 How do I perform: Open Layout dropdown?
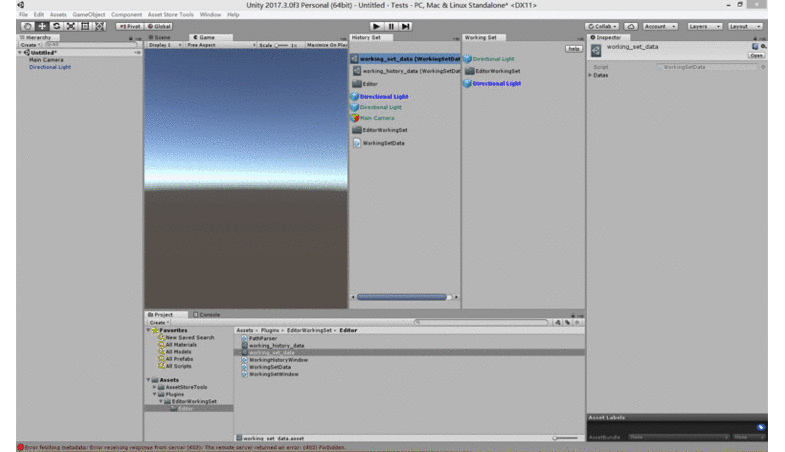pyautogui.click(x=745, y=26)
